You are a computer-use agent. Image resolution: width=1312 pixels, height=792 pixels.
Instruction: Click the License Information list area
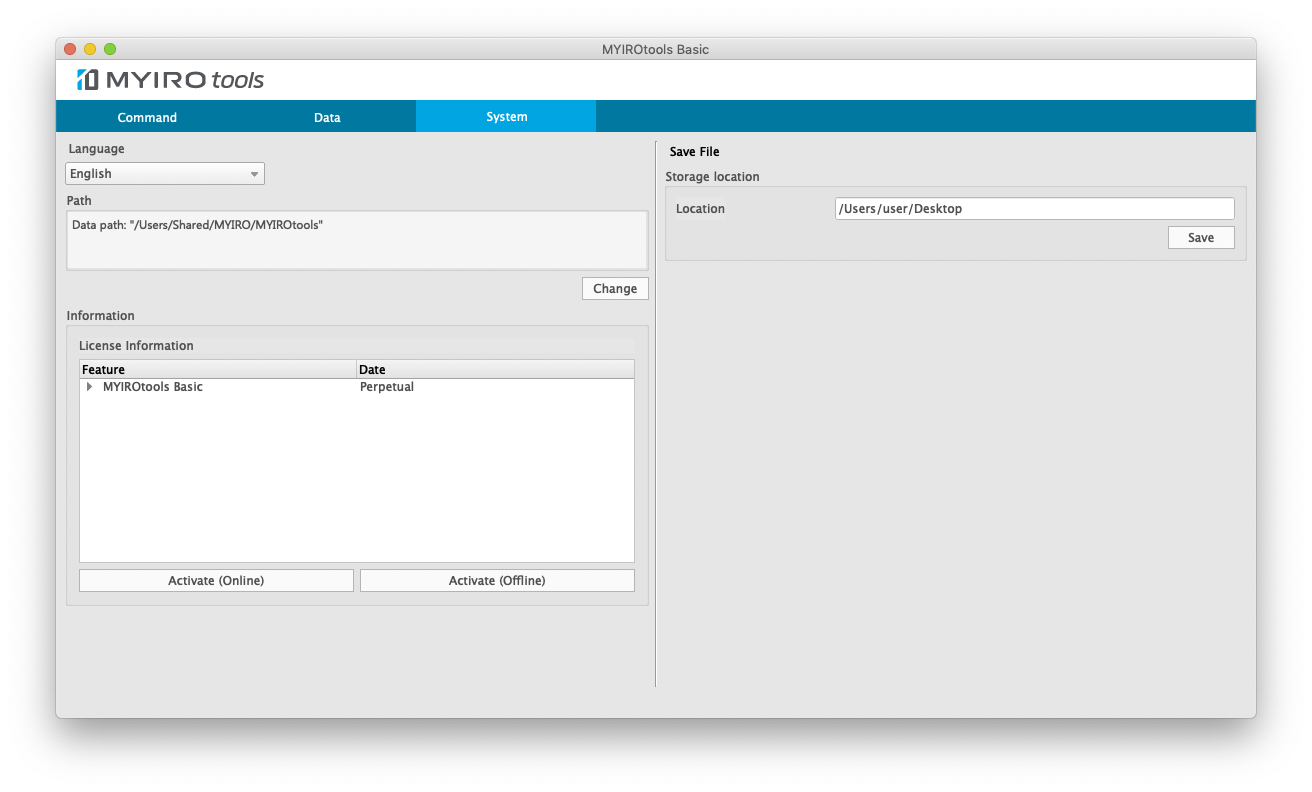click(x=356, y=470)
